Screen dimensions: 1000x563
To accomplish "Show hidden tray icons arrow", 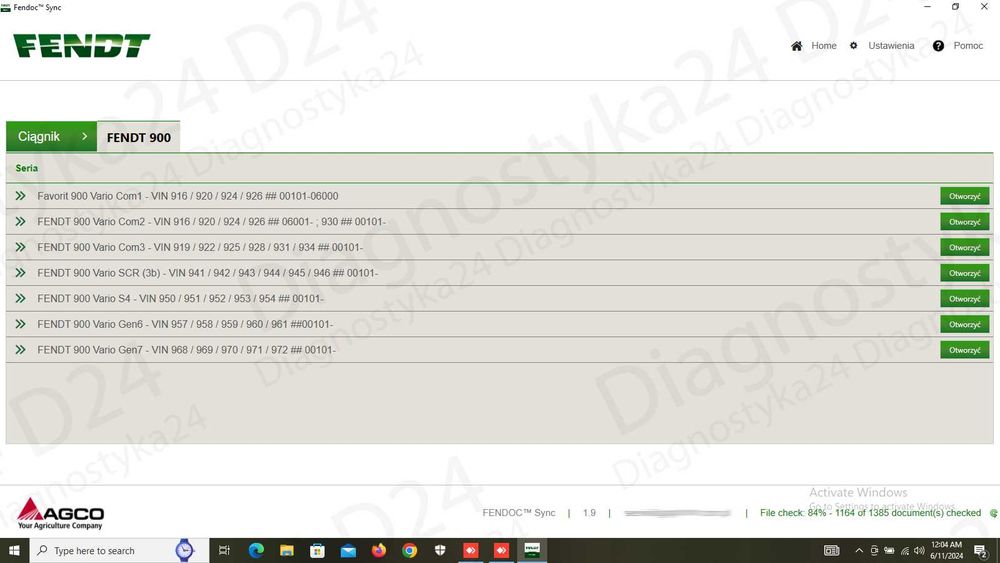I will [x=859, y=550].
